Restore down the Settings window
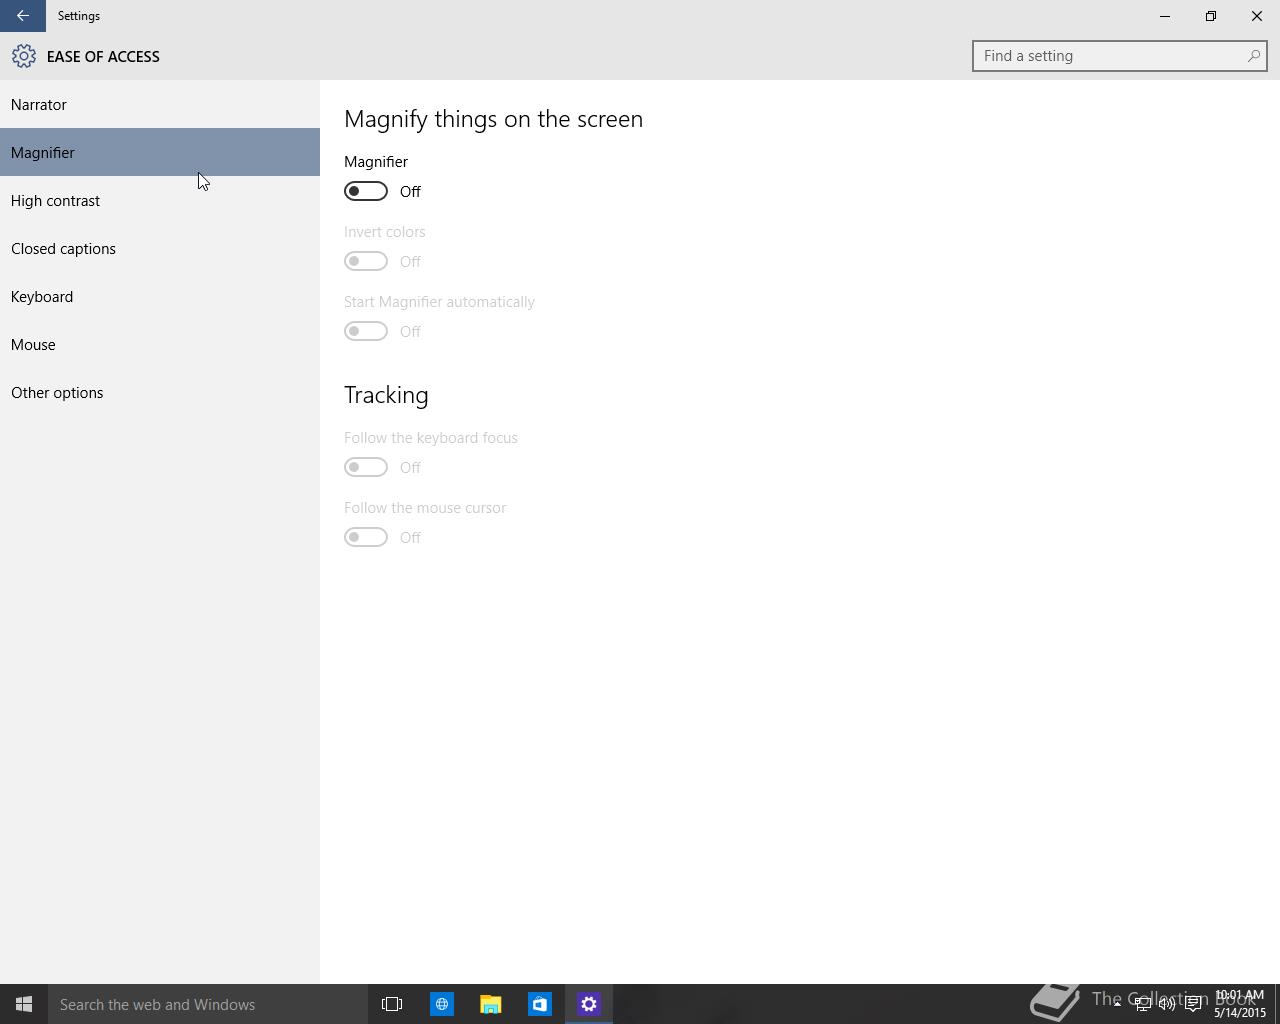This screenshot has width=1280, height=1024. pos(1211,16)
